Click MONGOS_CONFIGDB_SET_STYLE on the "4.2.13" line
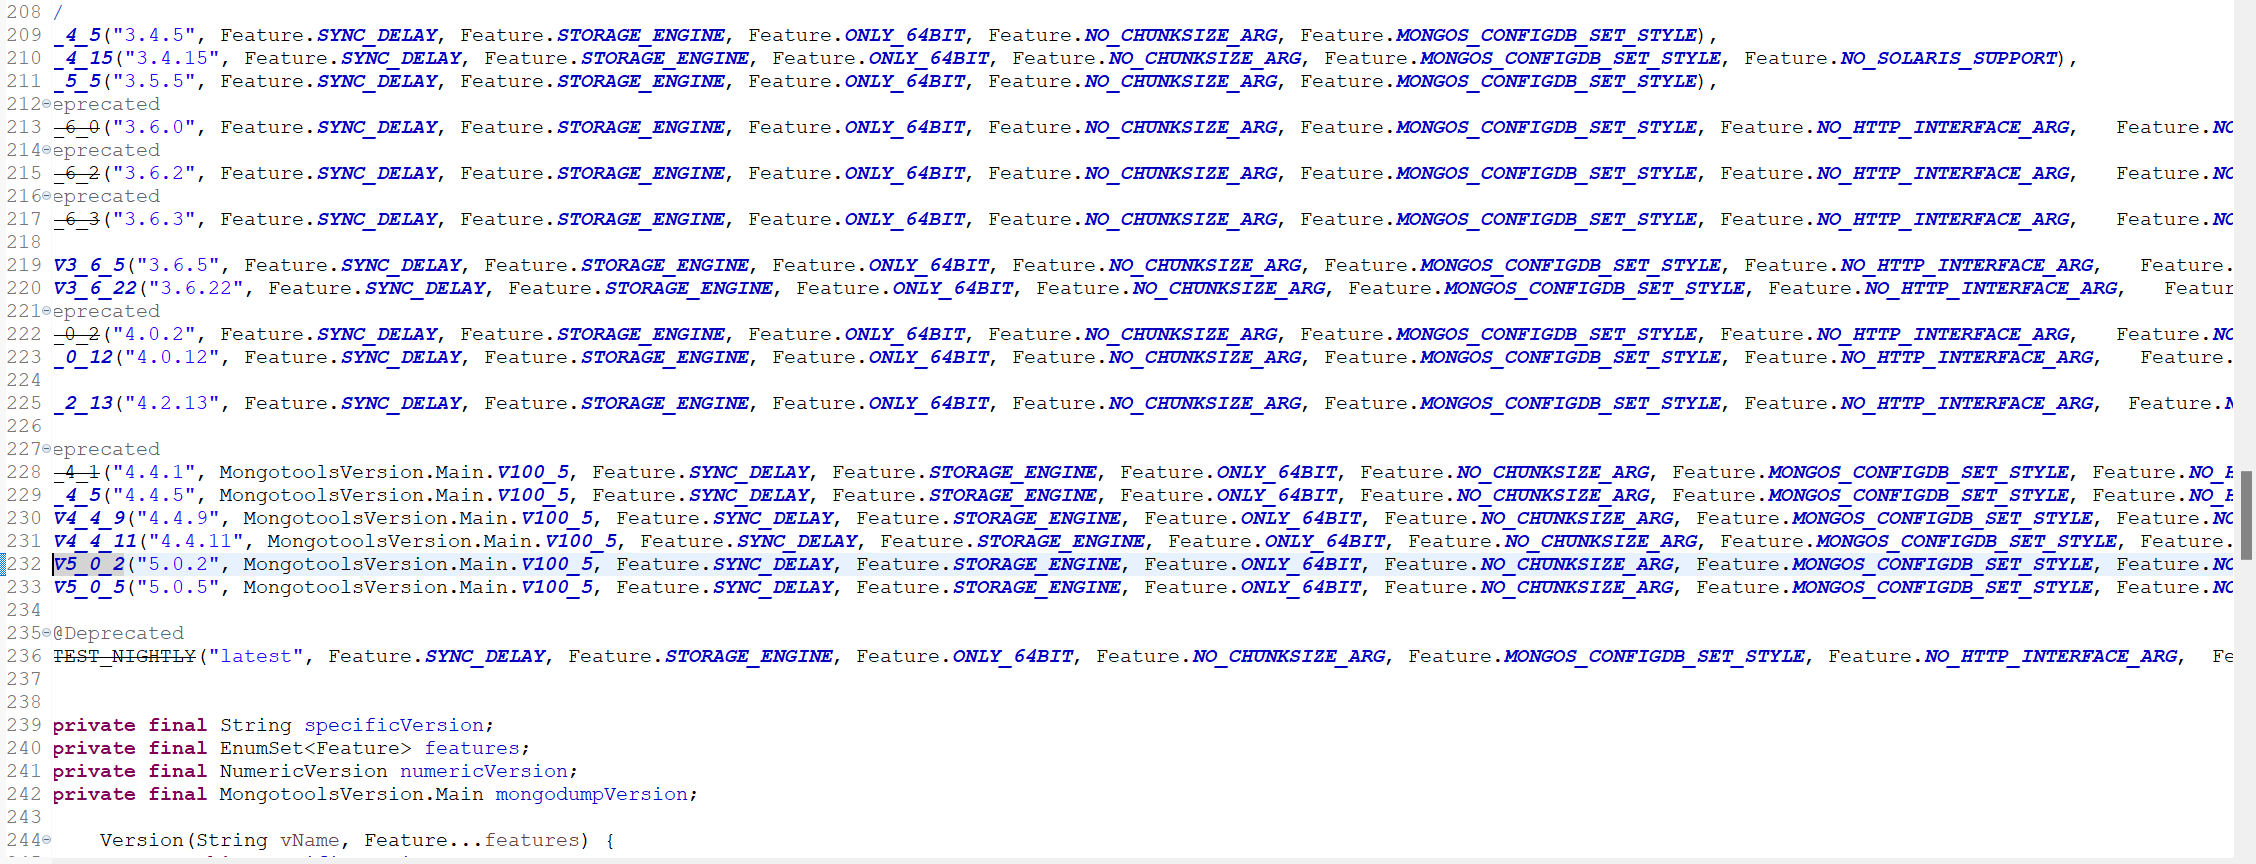 pyautogui.click(x=1570, y=403)
